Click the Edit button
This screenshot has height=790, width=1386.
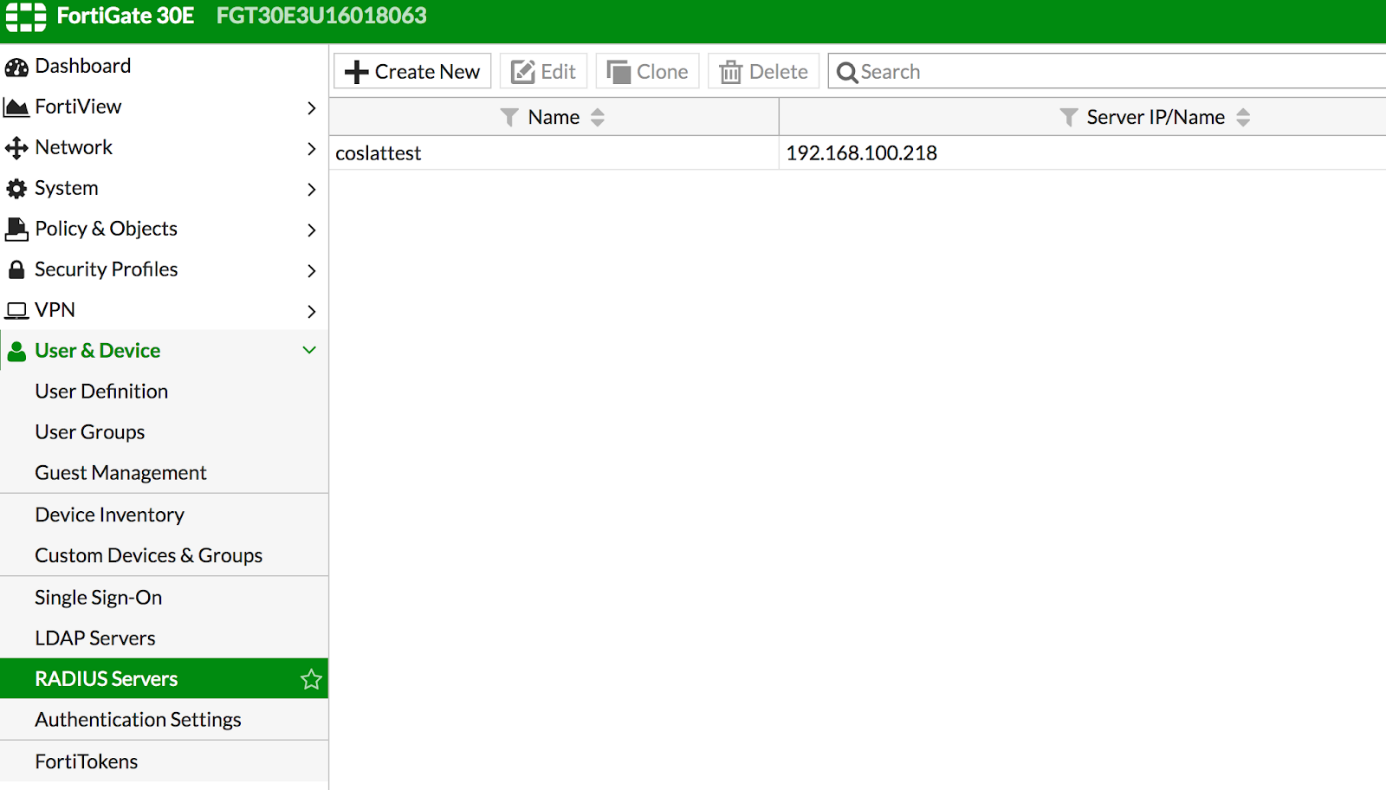click(543, 71)
